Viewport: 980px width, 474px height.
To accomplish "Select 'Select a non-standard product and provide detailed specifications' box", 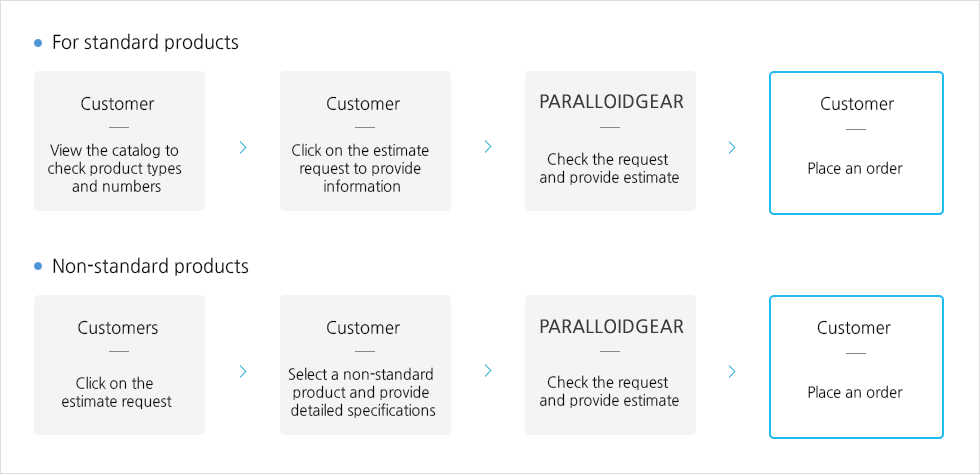I will coord(365,365).
